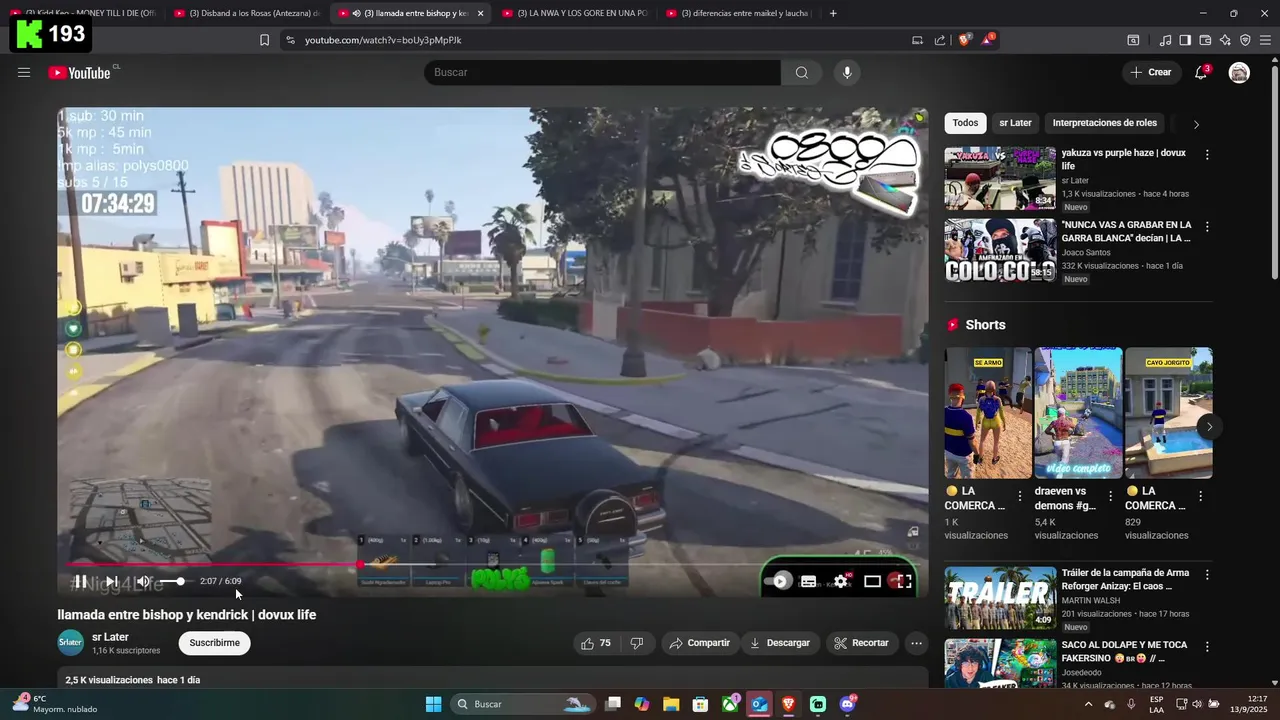Open the more actions ellipsis under the video
This screenshot has width=1280, height=720.
916,643
